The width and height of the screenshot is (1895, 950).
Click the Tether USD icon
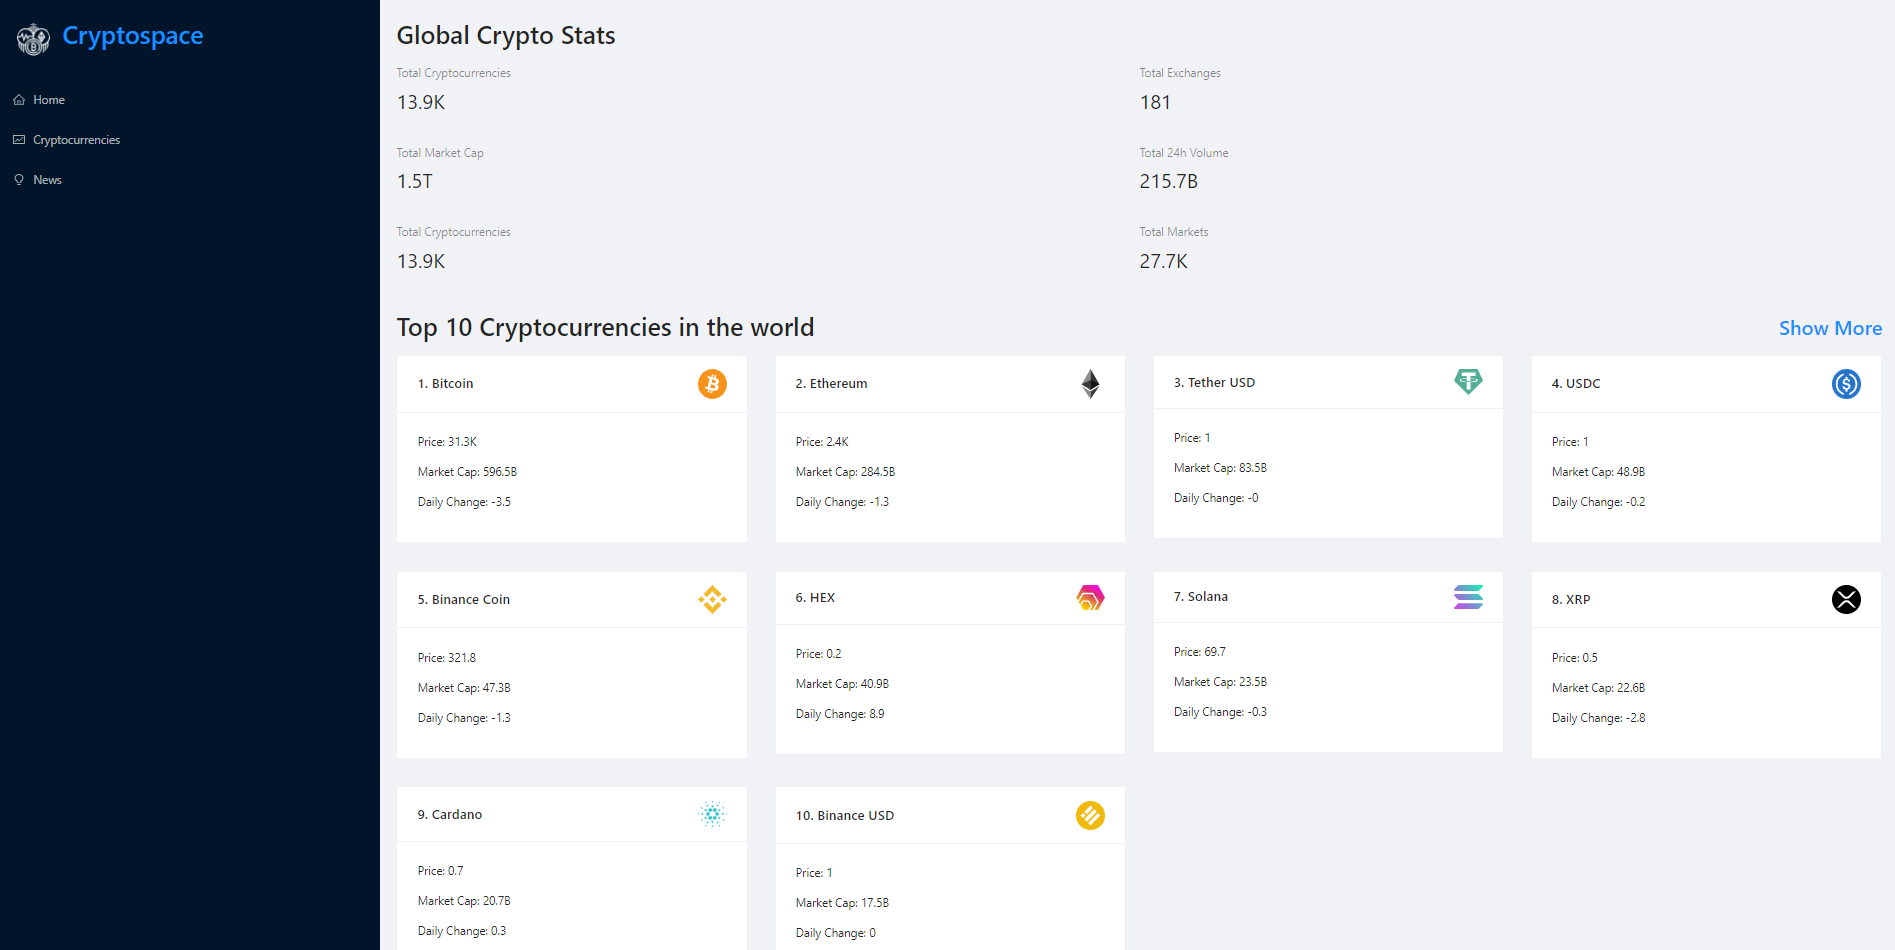pyautogui.click(x=1468, y=381)
